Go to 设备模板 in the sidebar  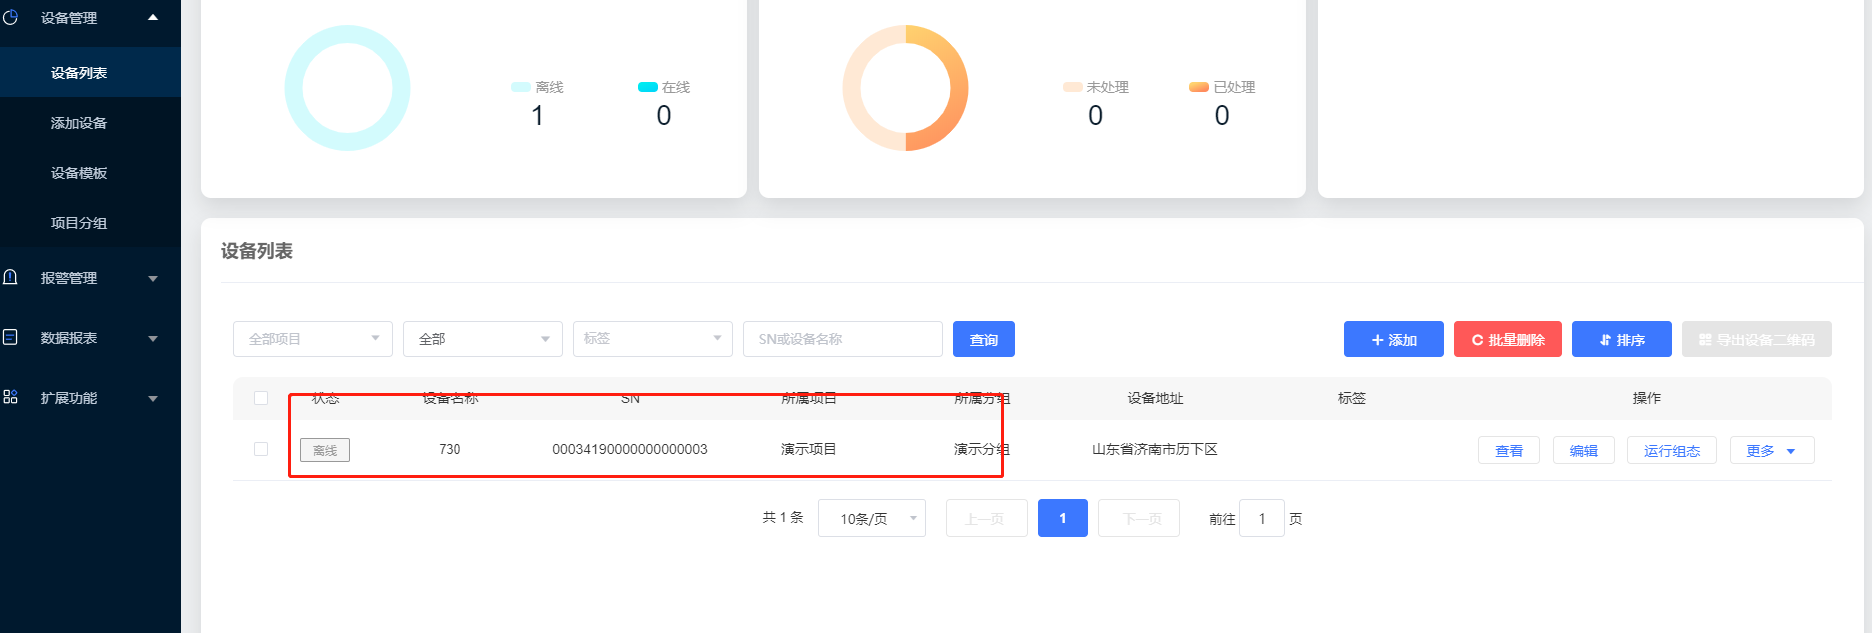[79, 173]
